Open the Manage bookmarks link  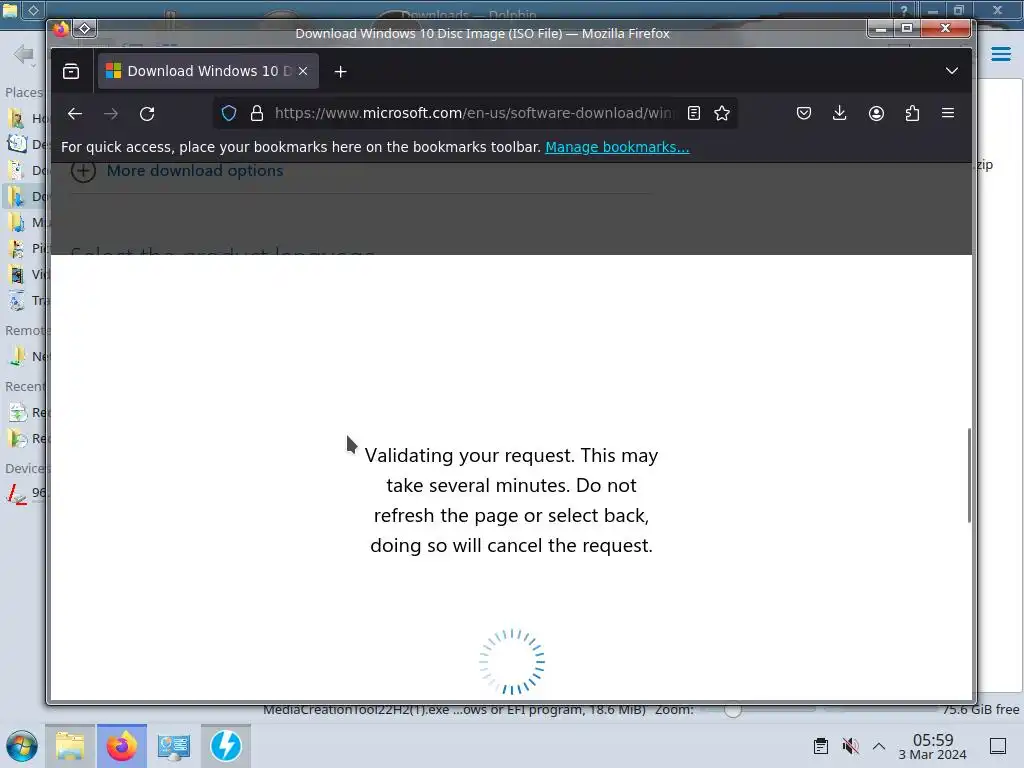pos(617,147)
